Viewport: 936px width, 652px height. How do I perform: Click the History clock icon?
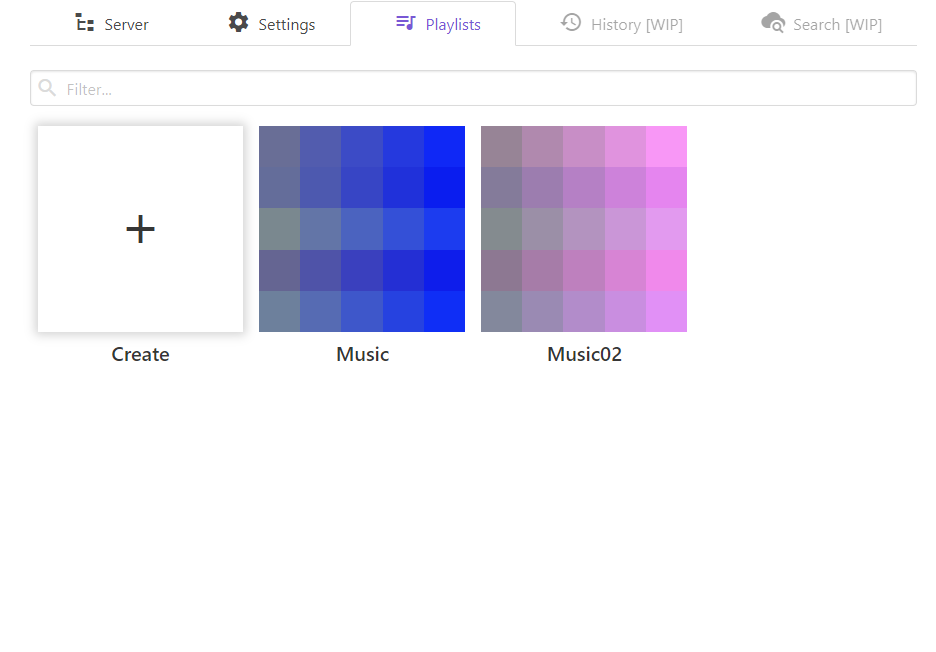click(571, 23)
